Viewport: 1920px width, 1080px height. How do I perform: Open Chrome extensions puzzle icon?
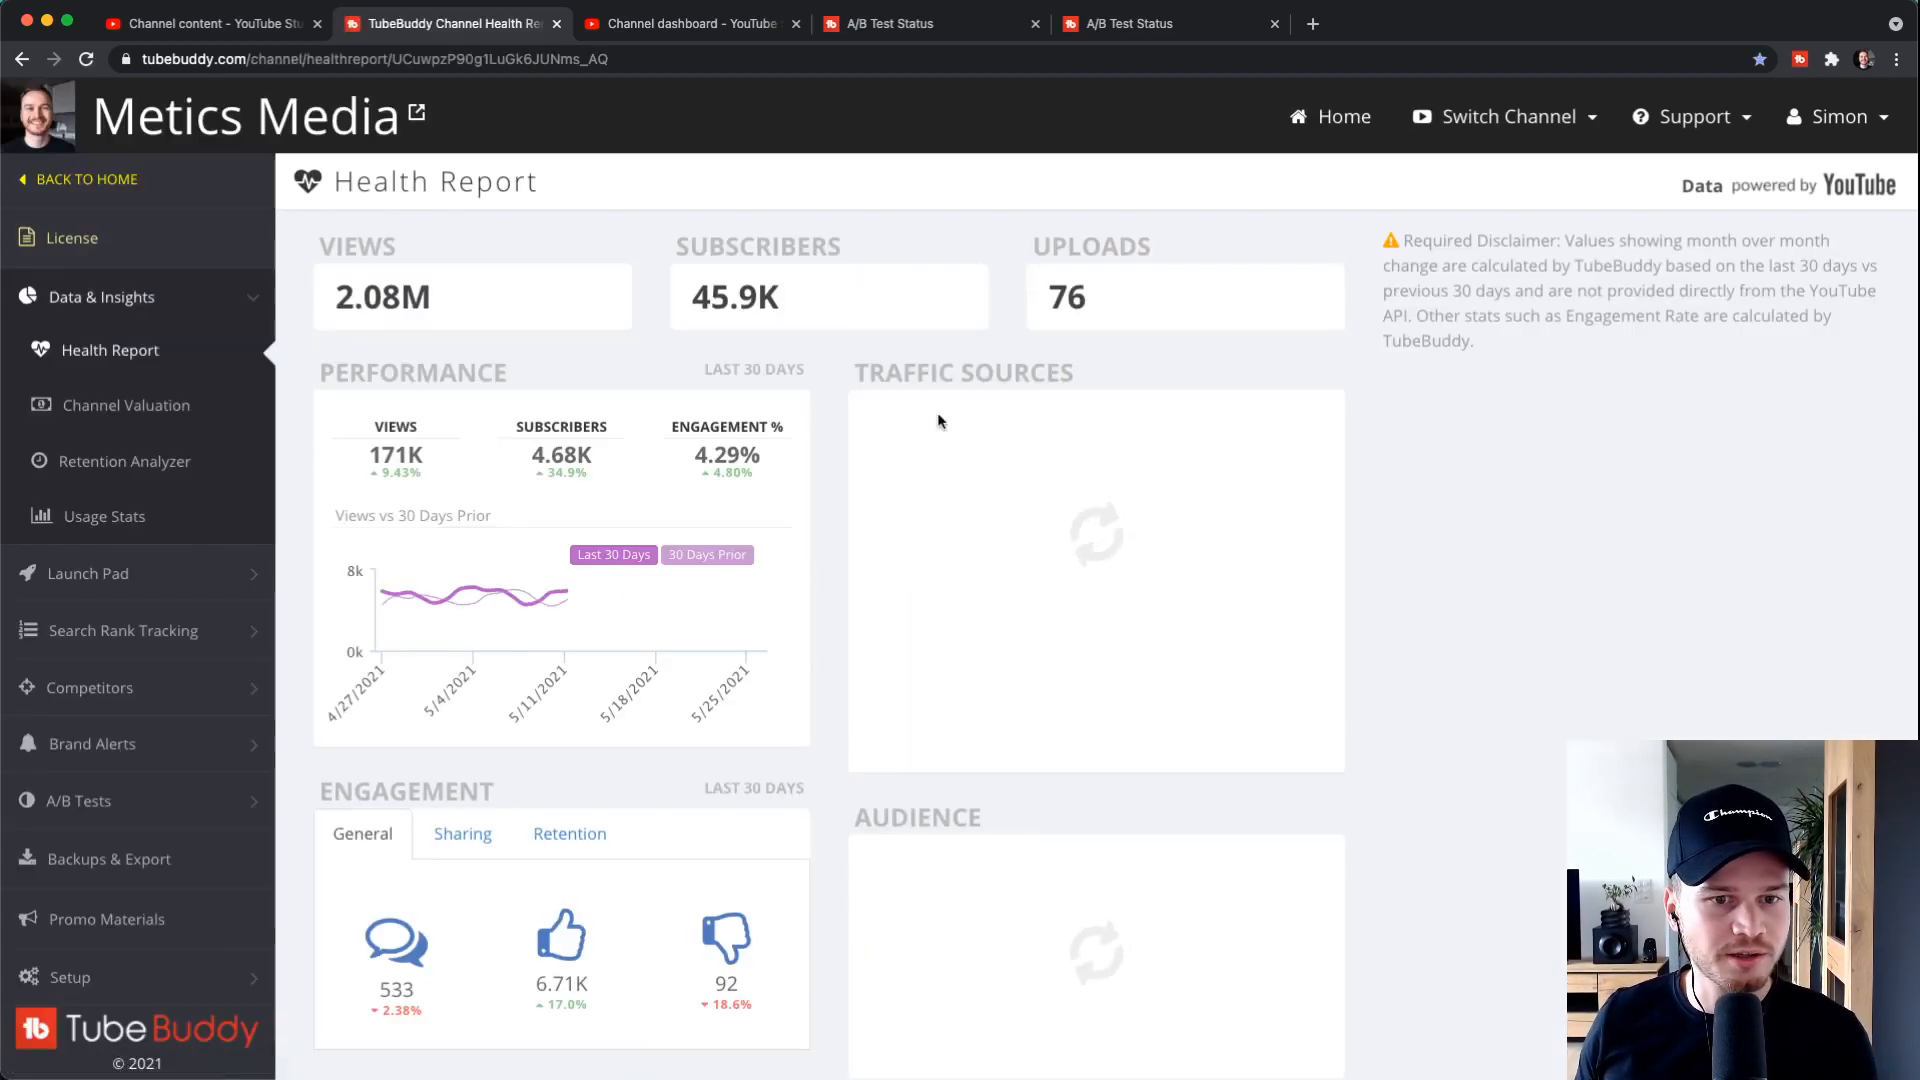1832,59
